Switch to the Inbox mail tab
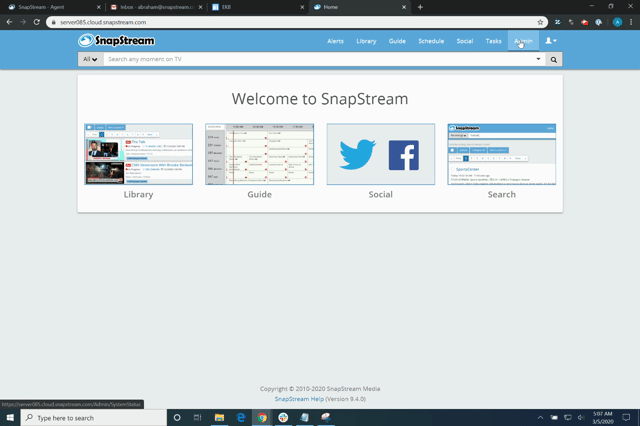The height and width of the screenshot is (426, 640). 156,7
